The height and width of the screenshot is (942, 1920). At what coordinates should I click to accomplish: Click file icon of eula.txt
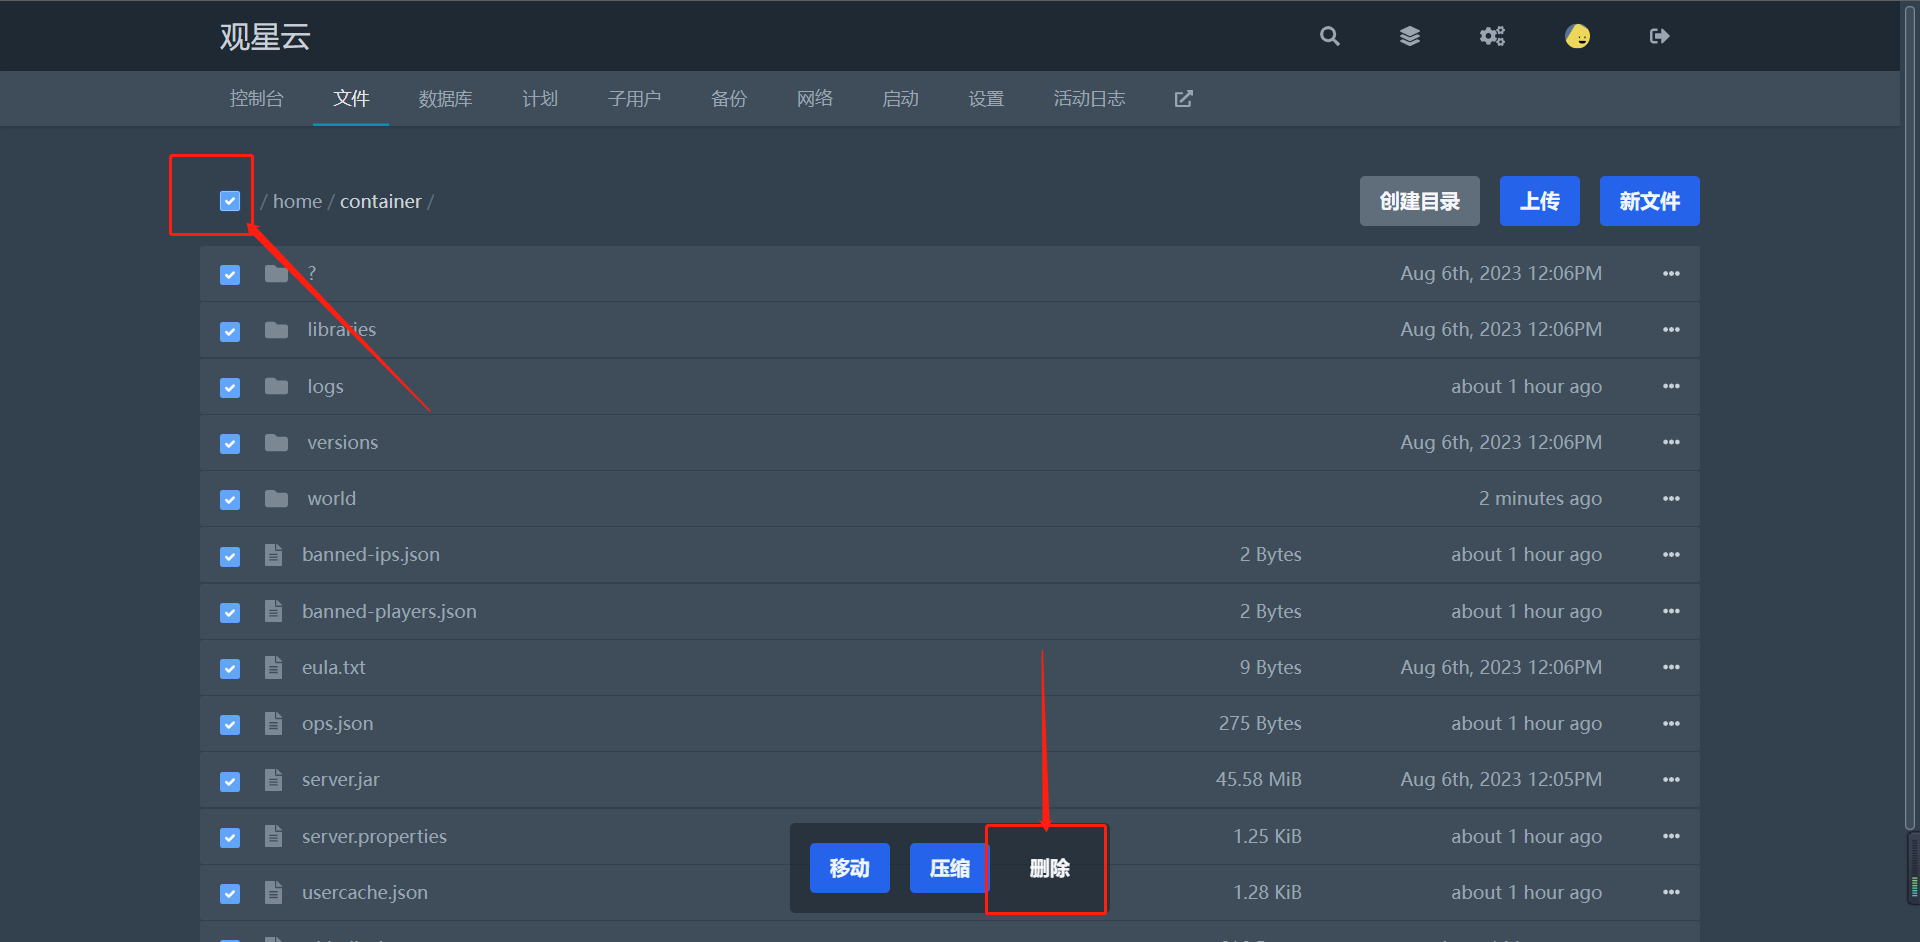[273, 667]
